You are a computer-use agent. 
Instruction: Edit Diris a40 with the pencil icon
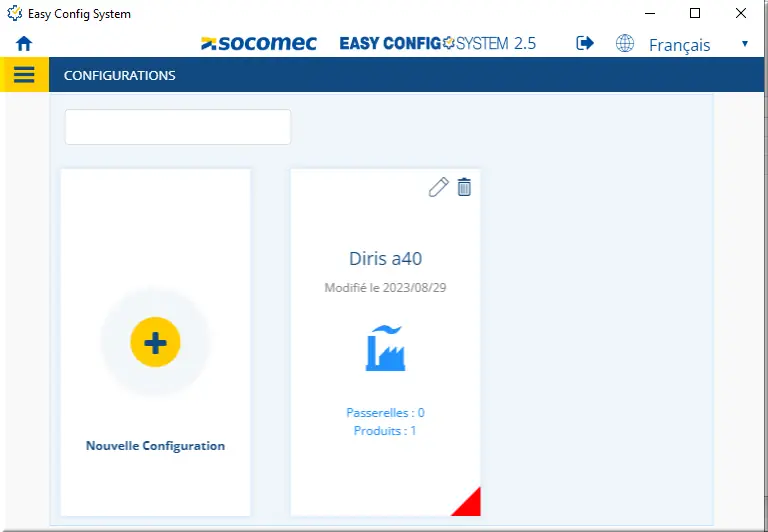click(438, 187)
